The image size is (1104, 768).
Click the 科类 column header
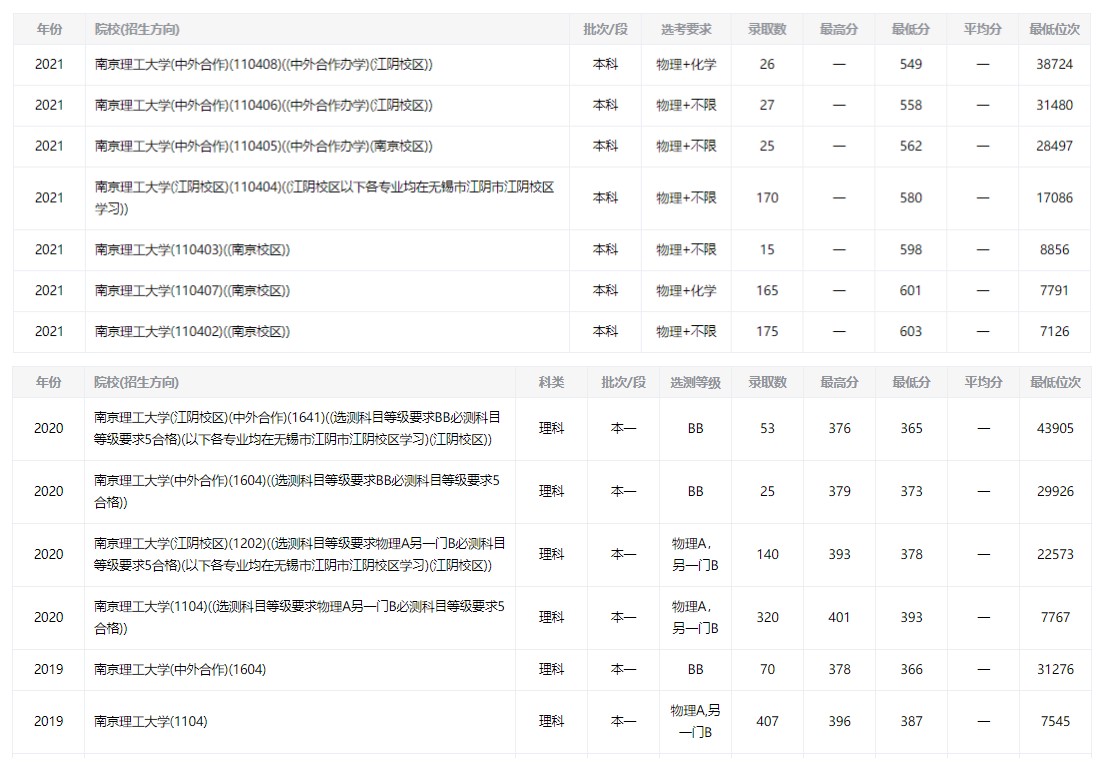551,382
